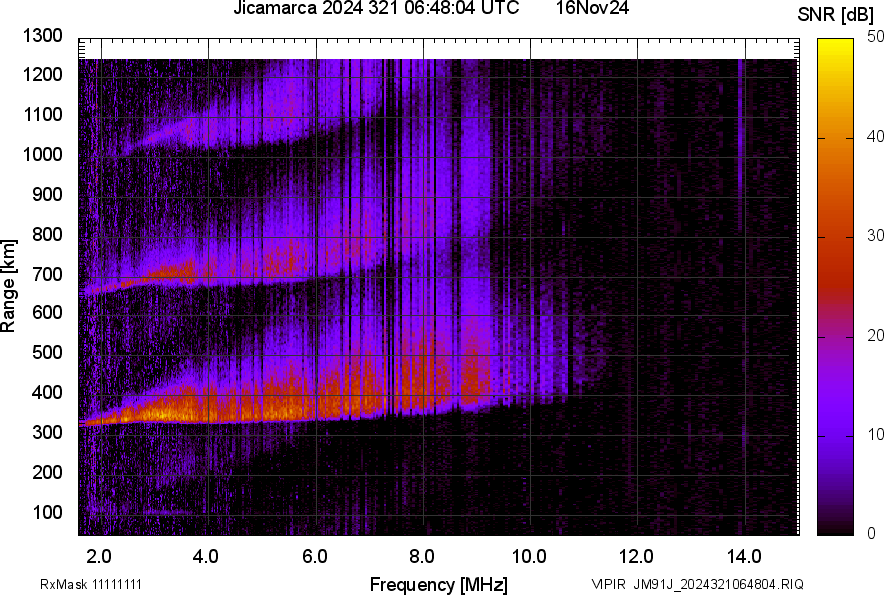Viewport: 884px width, 595px height.
Task: Click the range tick label '1100'
Action: (42, 114)
